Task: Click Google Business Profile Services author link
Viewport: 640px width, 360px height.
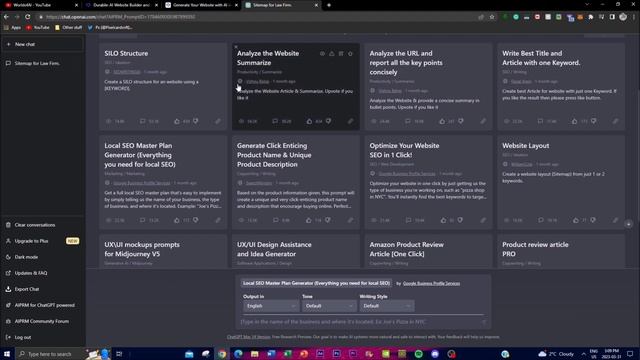Action: [431, 283]
